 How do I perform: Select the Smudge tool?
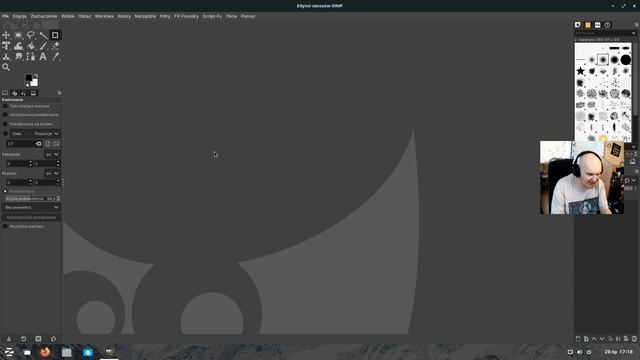point(18,57)
